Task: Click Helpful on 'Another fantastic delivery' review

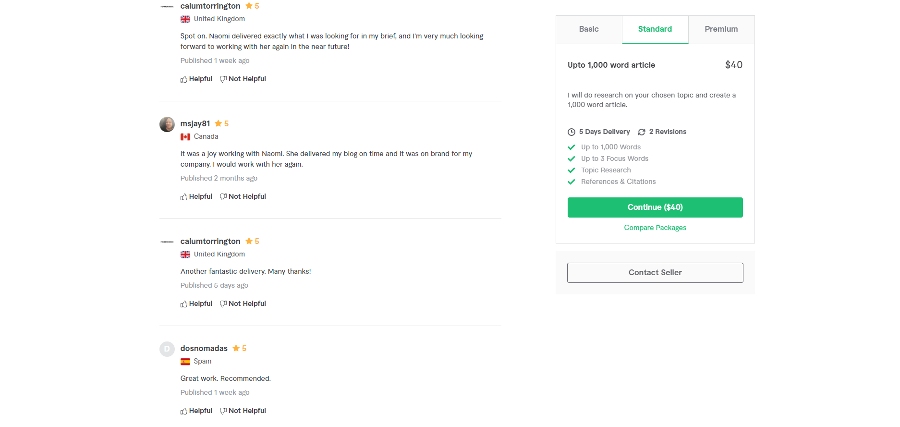Action: coord(196,304)
